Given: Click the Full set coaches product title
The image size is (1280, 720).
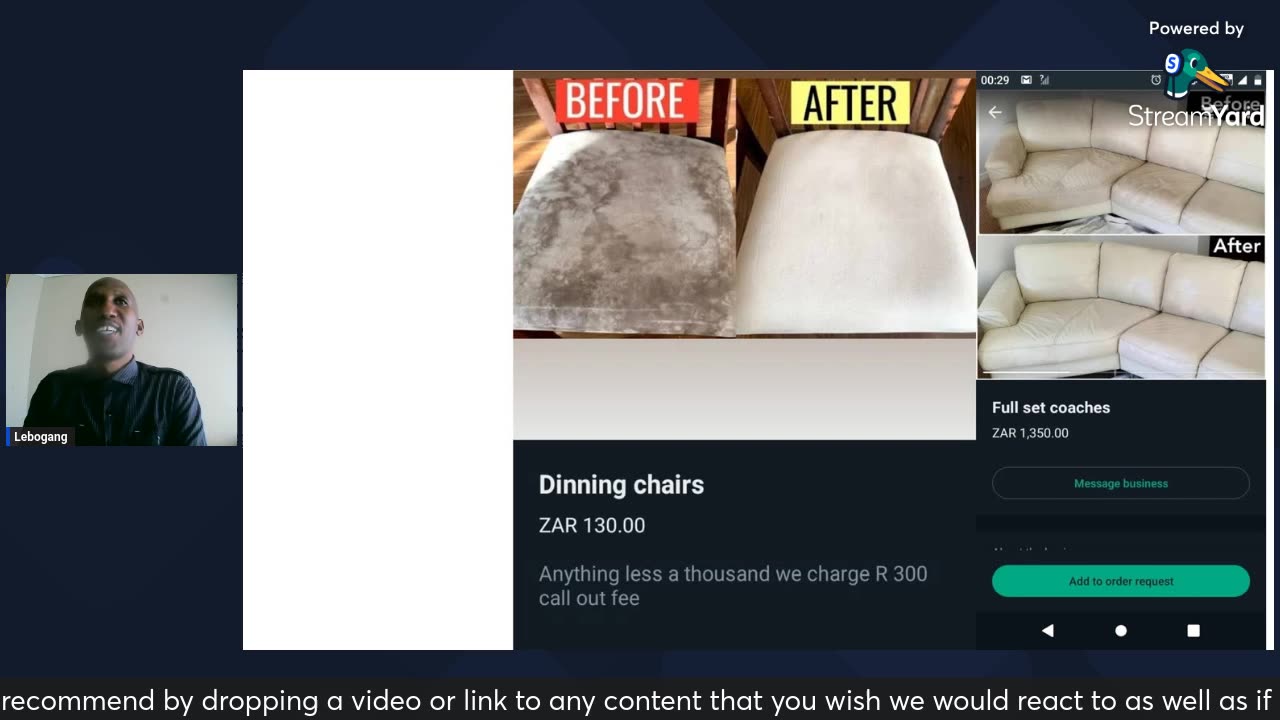Looking at the screenshot, I should pyautogui.click(x=1051, y=408).
